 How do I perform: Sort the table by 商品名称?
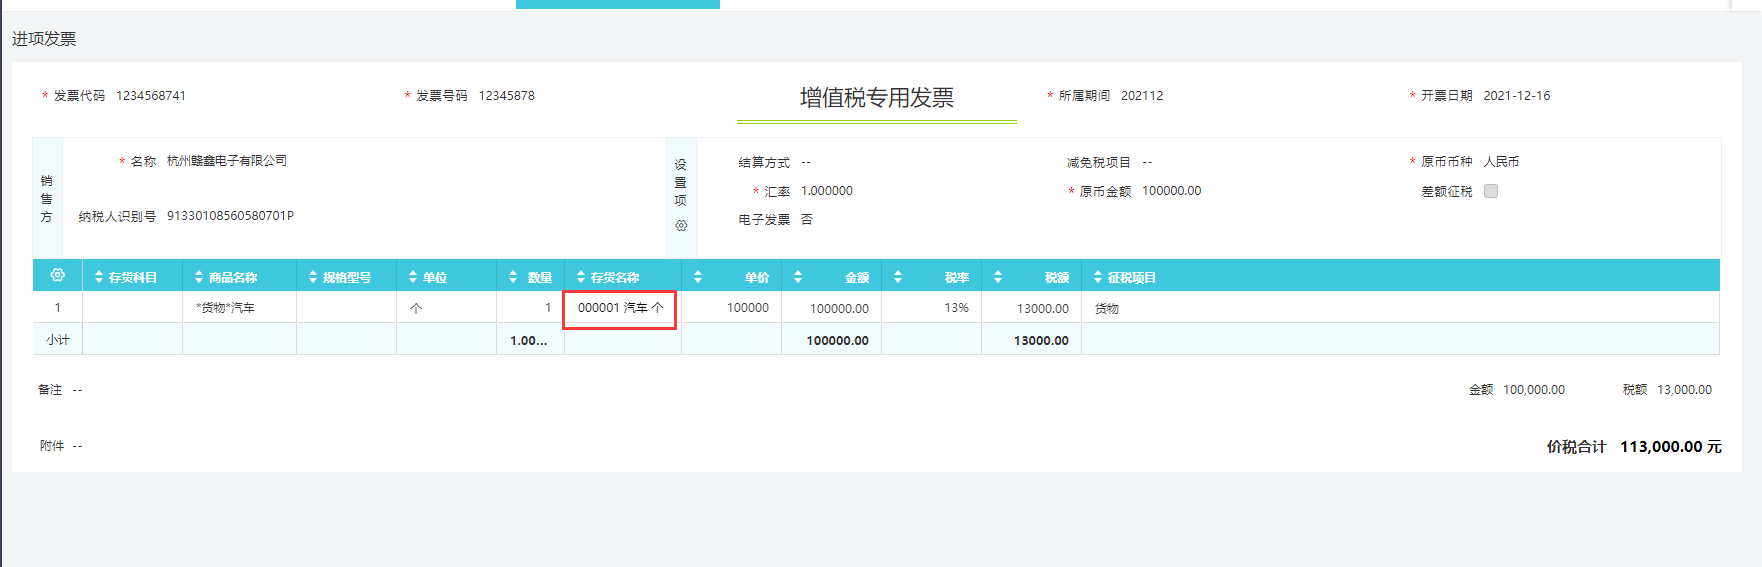pos(199,277)
